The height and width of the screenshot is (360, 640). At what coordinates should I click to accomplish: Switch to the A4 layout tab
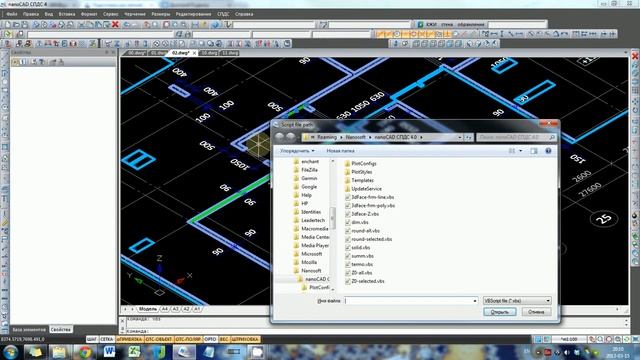click(165, 309)
